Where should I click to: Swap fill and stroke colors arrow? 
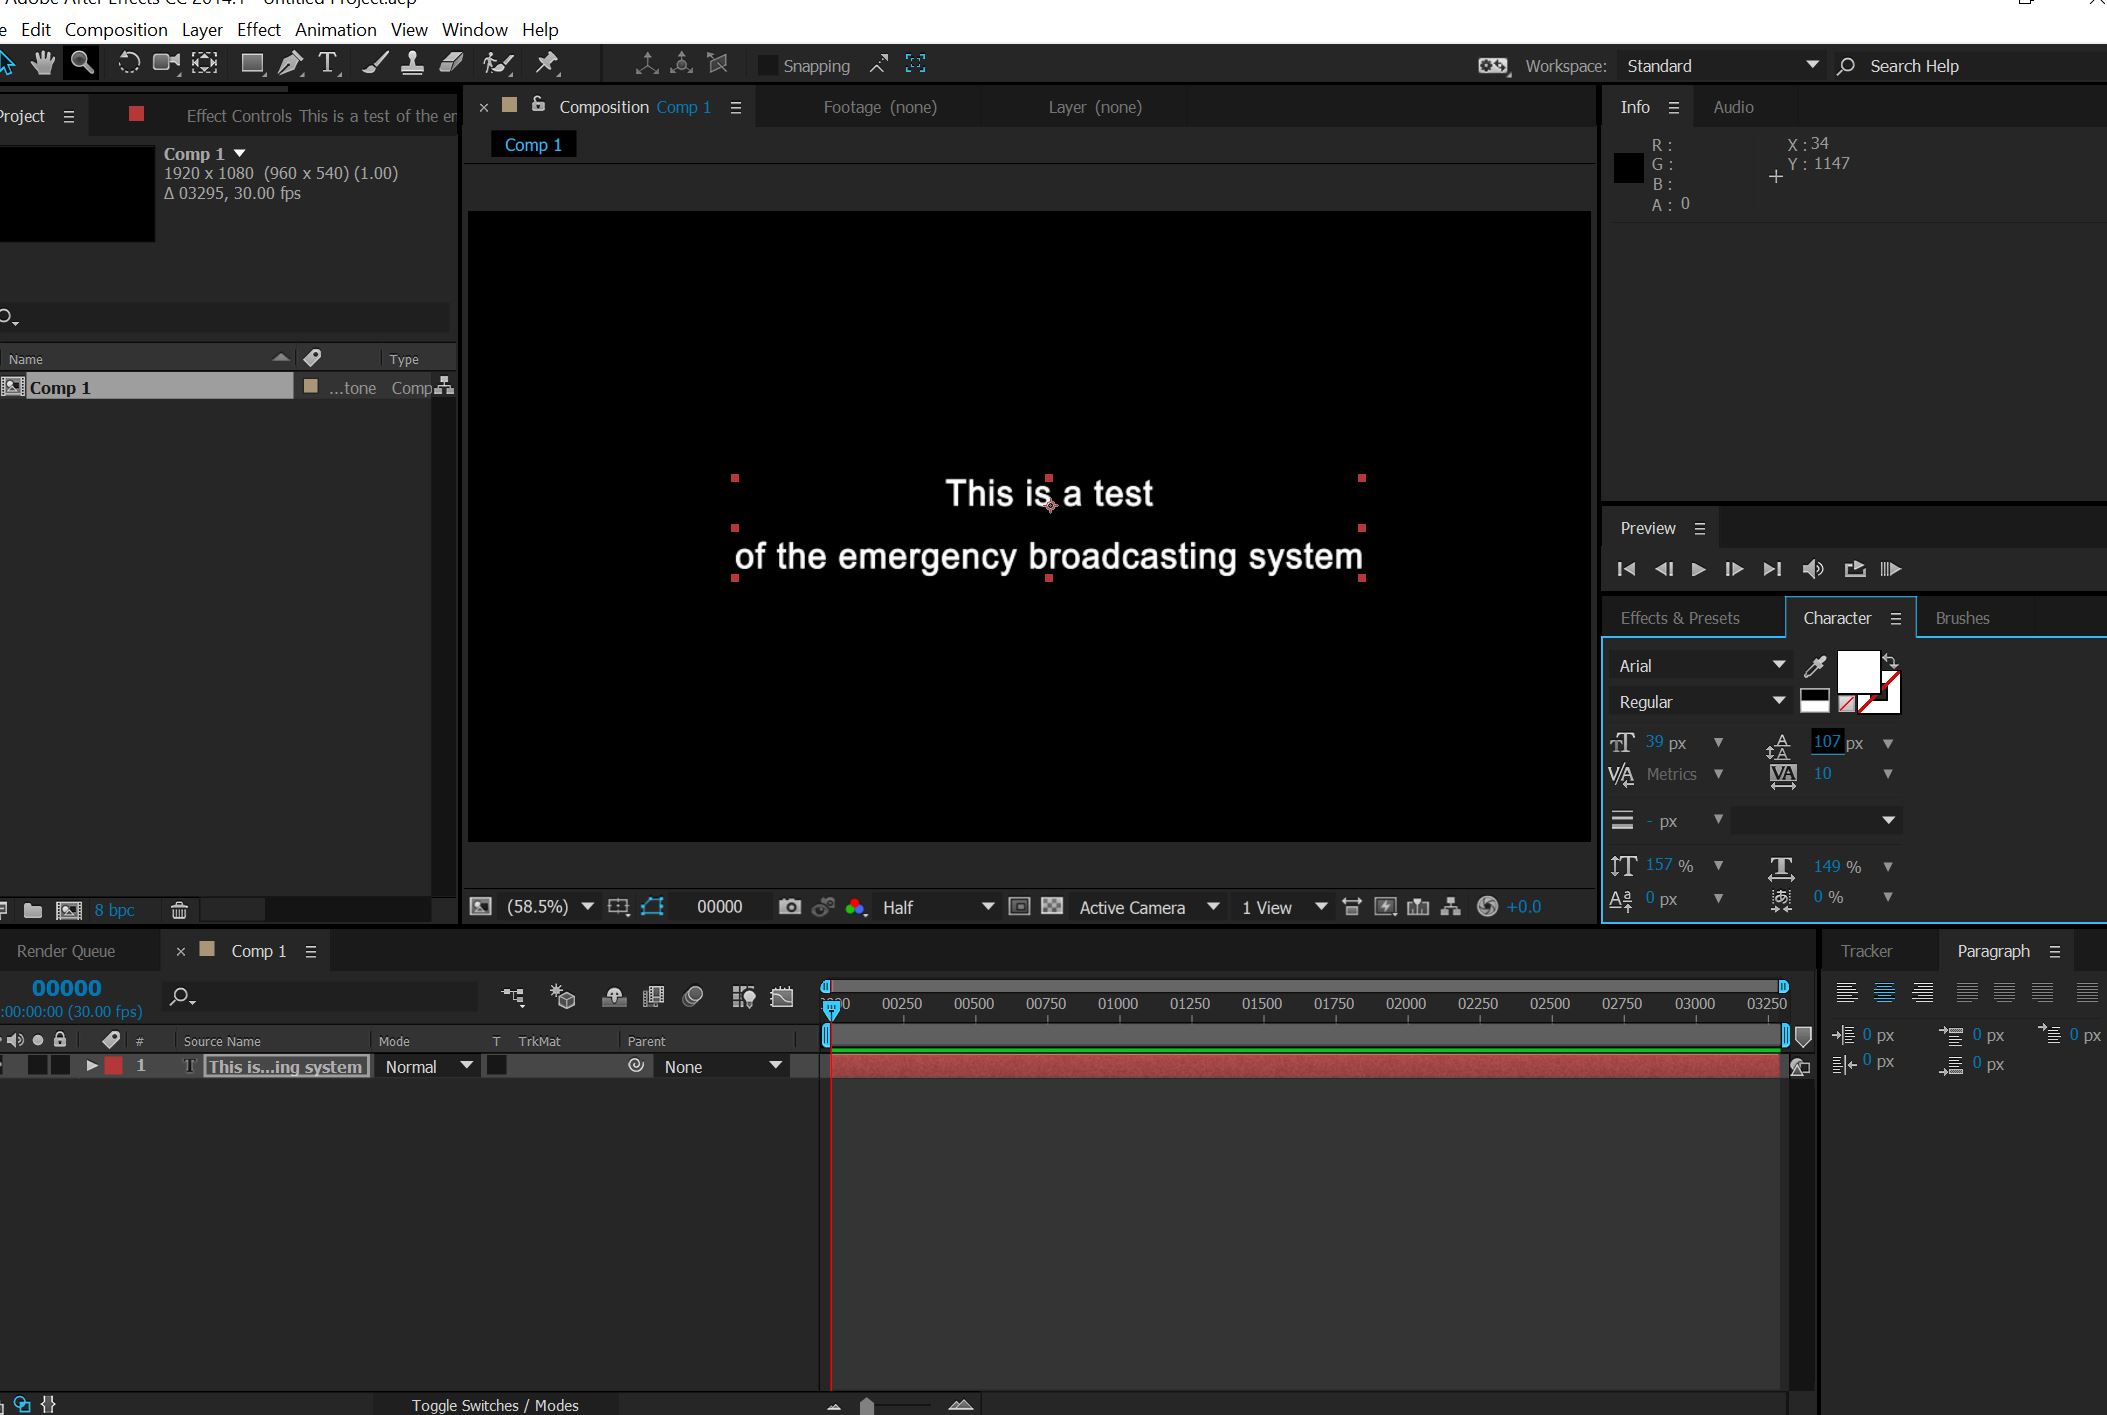pos(1890,661)
